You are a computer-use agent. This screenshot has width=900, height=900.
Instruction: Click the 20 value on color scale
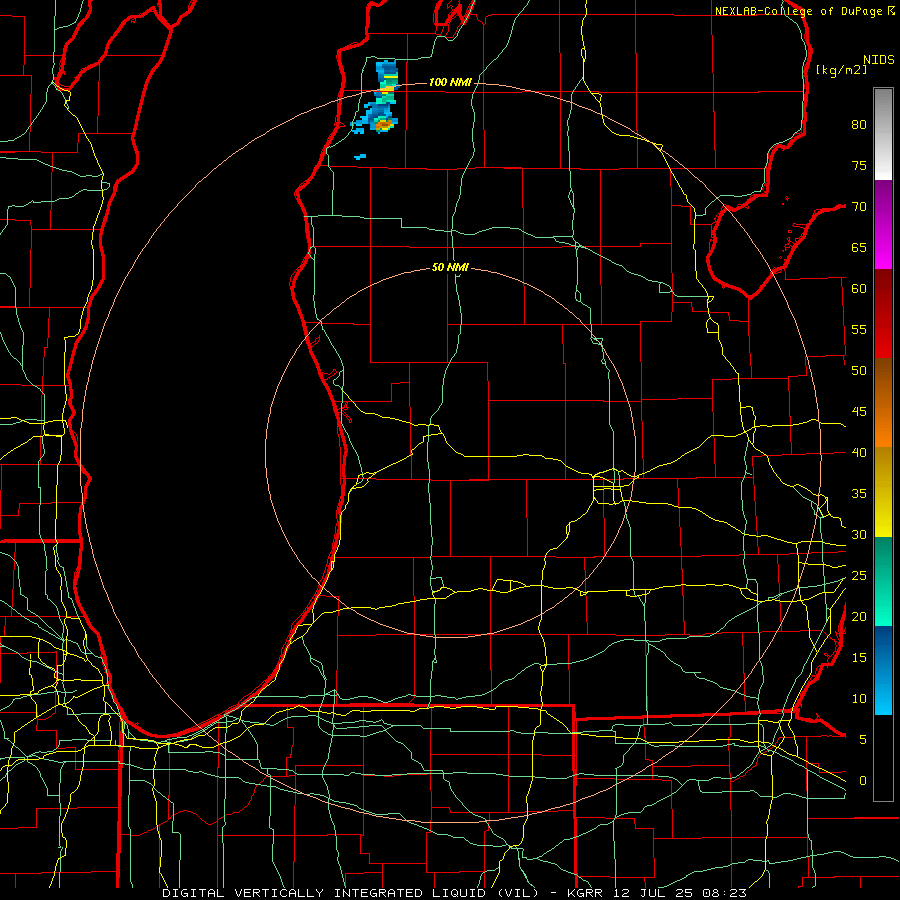(x=859, y=617)
